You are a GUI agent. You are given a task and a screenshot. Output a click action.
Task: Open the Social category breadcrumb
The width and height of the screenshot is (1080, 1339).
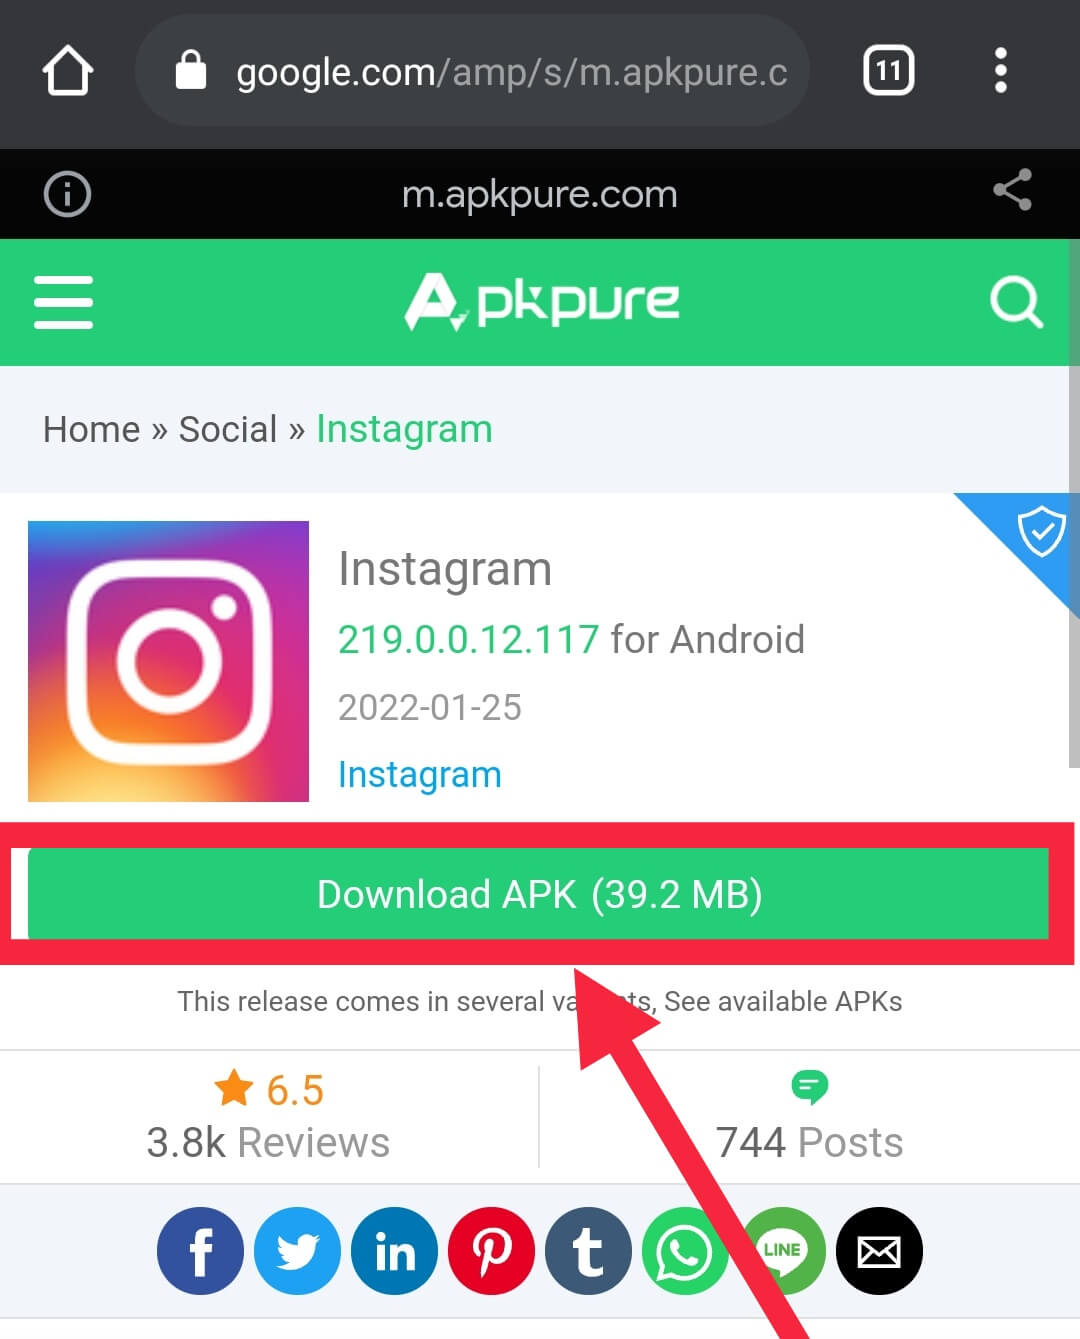[x=228, y=430]
